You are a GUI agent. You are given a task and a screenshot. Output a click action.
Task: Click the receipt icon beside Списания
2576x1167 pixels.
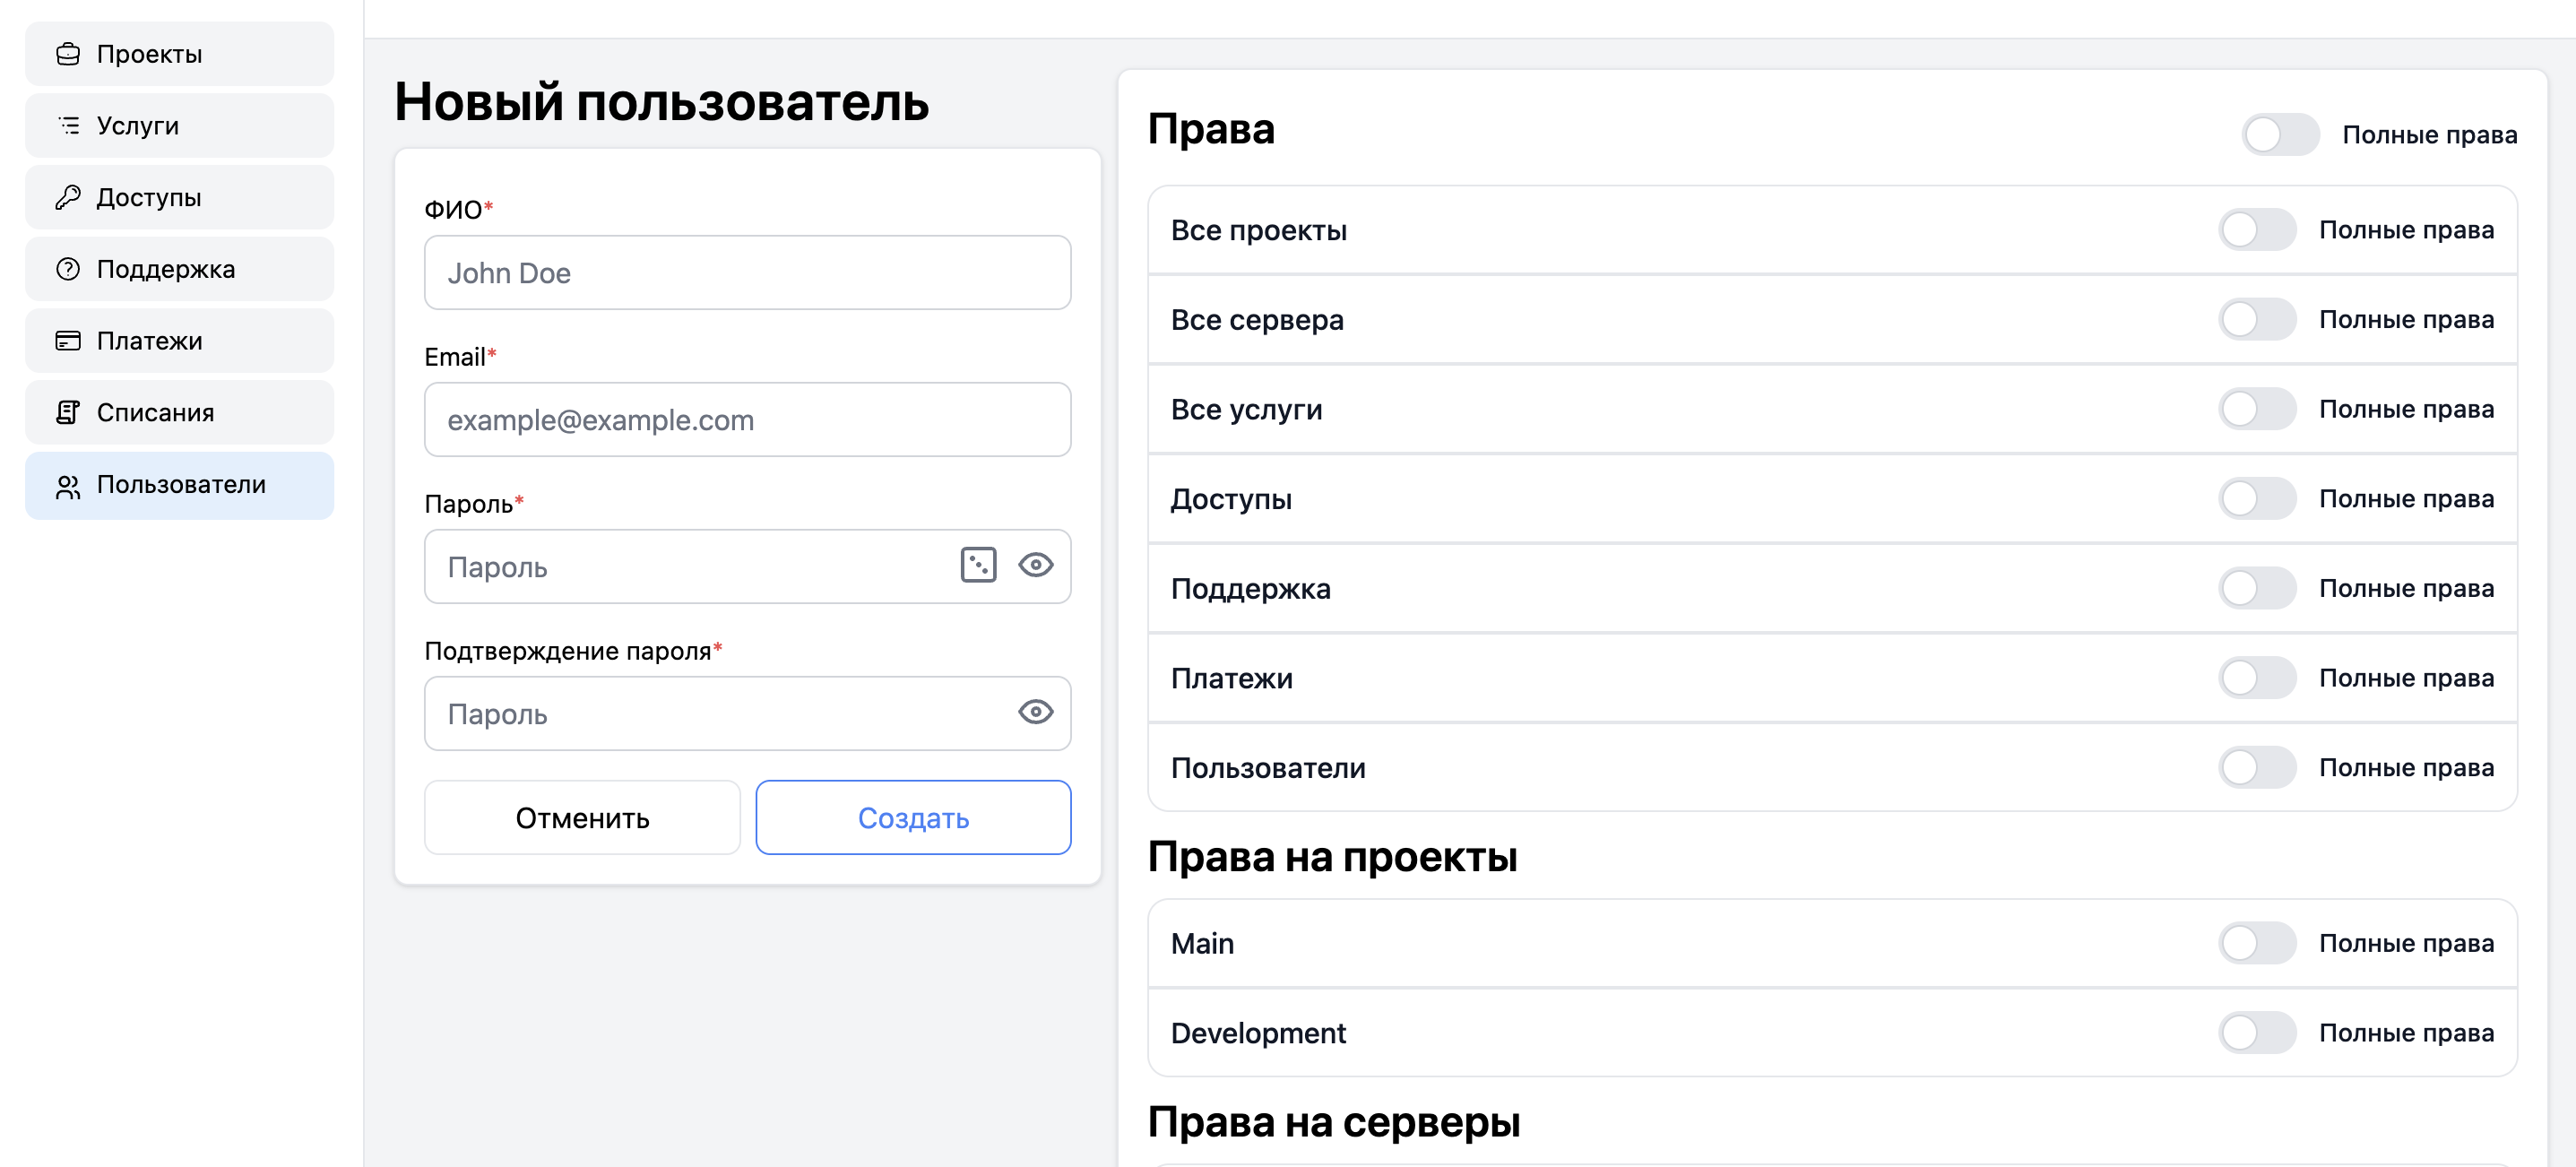tap(68, 412)
